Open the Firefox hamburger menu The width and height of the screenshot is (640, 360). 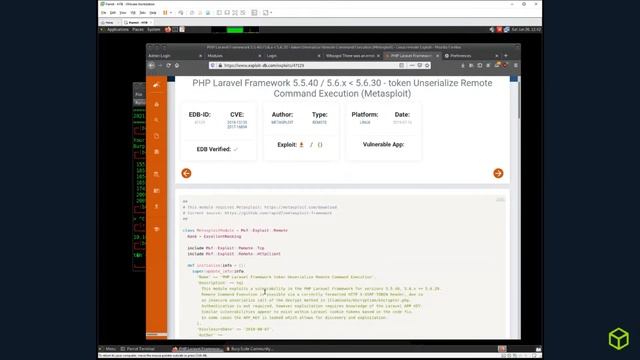[x=516, y=65]
